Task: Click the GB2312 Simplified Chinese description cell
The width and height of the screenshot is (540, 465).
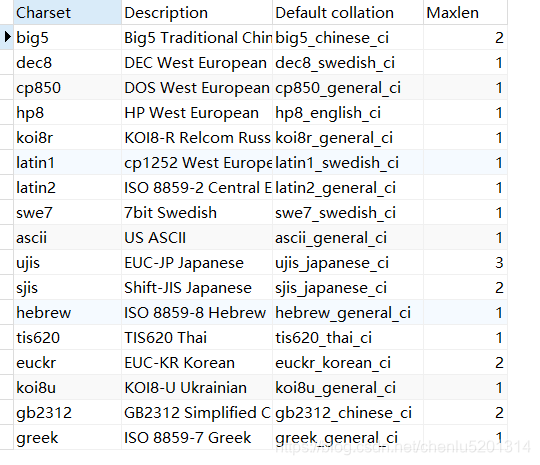Action: 197,412
